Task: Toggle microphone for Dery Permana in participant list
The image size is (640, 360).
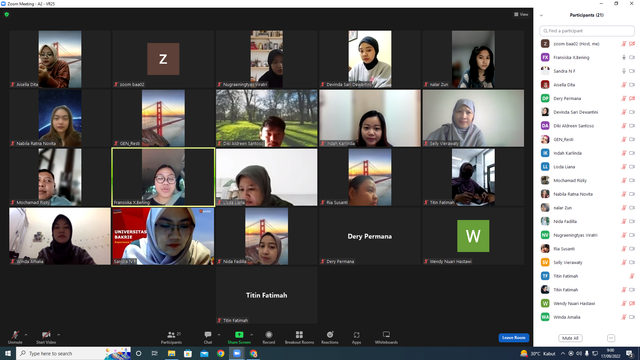Action: coord(624,98)
